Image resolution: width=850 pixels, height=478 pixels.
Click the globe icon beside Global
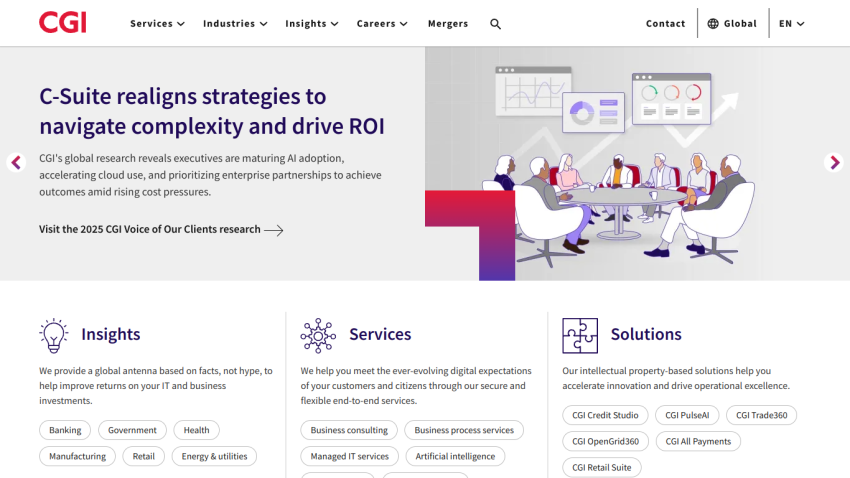pyautogui.click(x=713, y=23)
